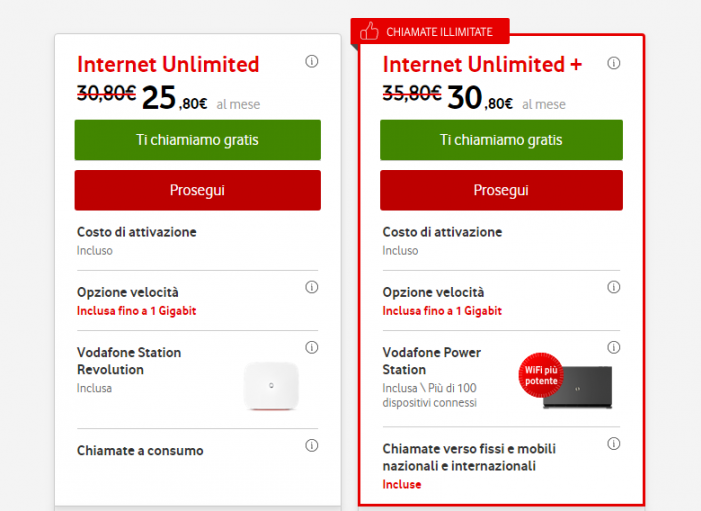701x511 pixels.
Task: Click Prosegui under Internet Unlimited plan
Action: tap(197, 190)
